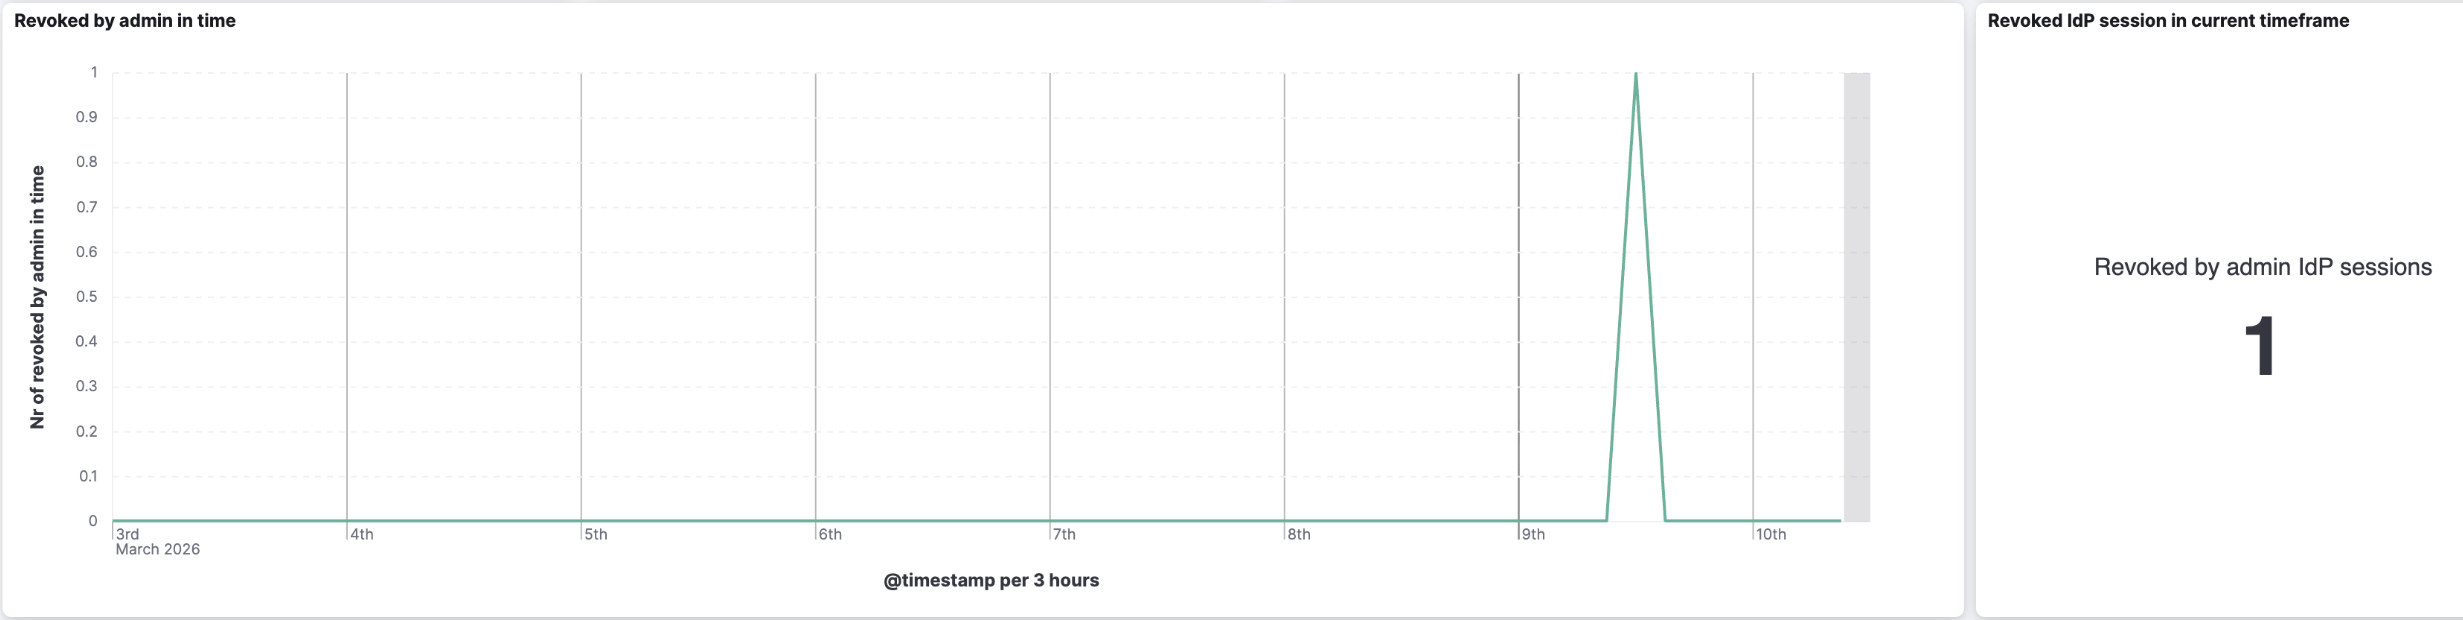Select the "7th" date tick label
Viewport: 2463px width, 620px height.
[1064, 534]
